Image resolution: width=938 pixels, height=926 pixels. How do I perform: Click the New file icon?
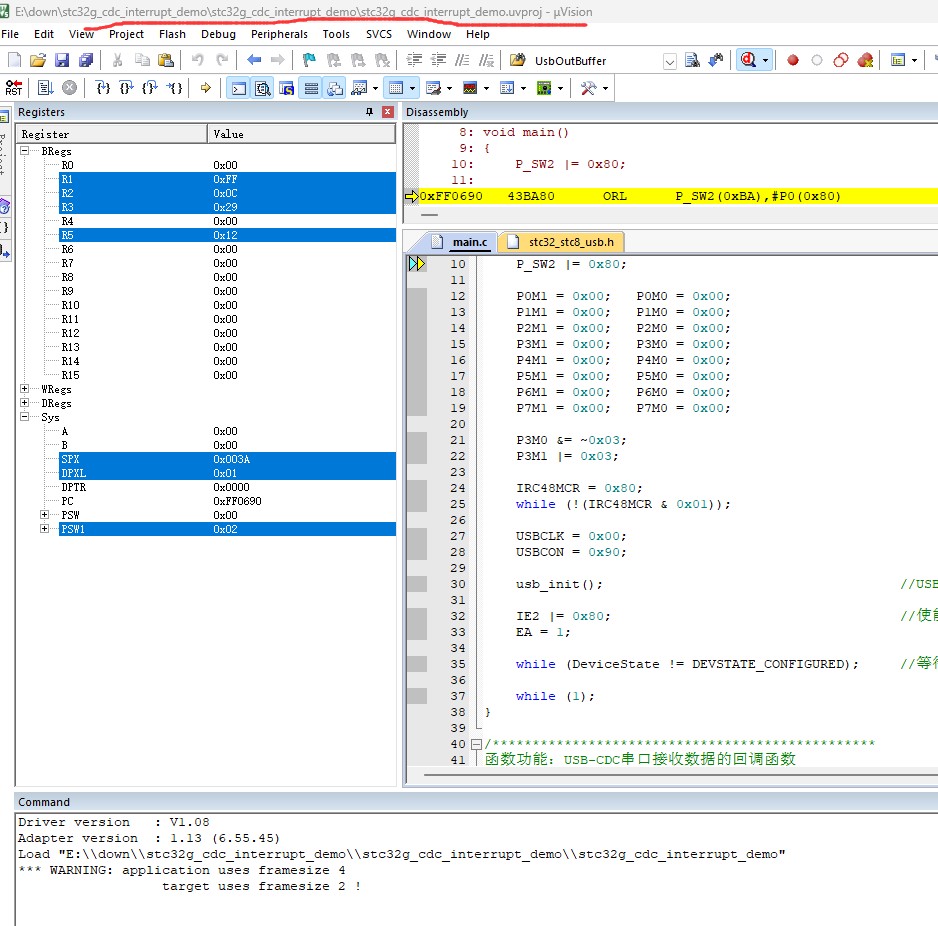(14, 60)
